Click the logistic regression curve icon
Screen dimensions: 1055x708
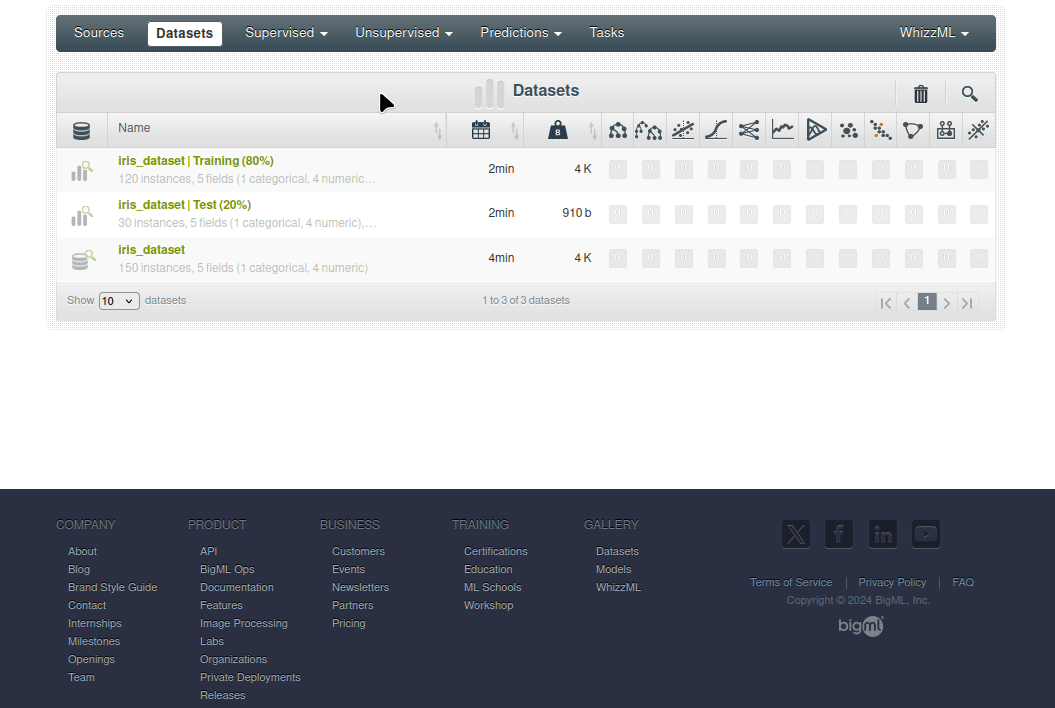pos(716,130)
